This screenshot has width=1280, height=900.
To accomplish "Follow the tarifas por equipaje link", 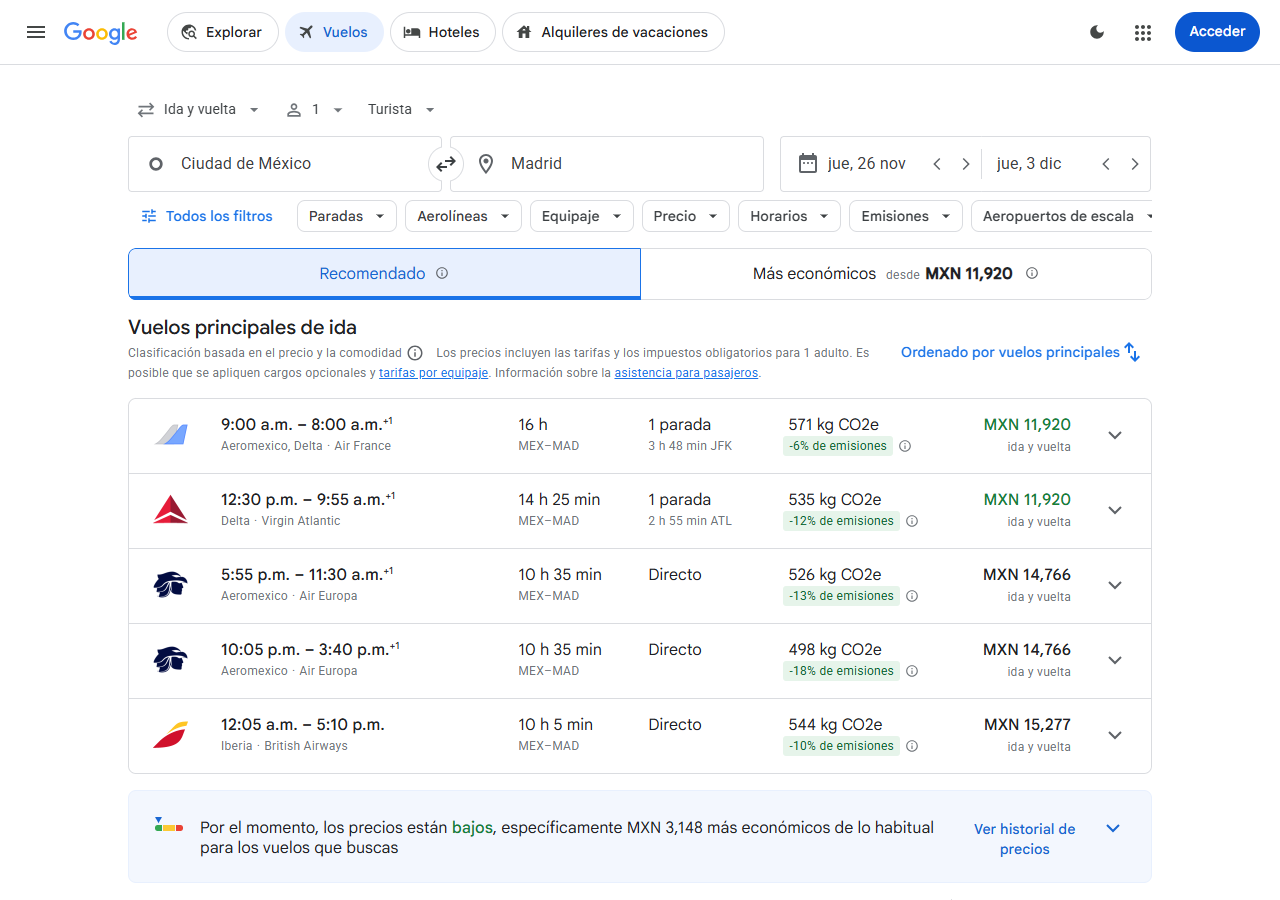I will coord(433,373).
